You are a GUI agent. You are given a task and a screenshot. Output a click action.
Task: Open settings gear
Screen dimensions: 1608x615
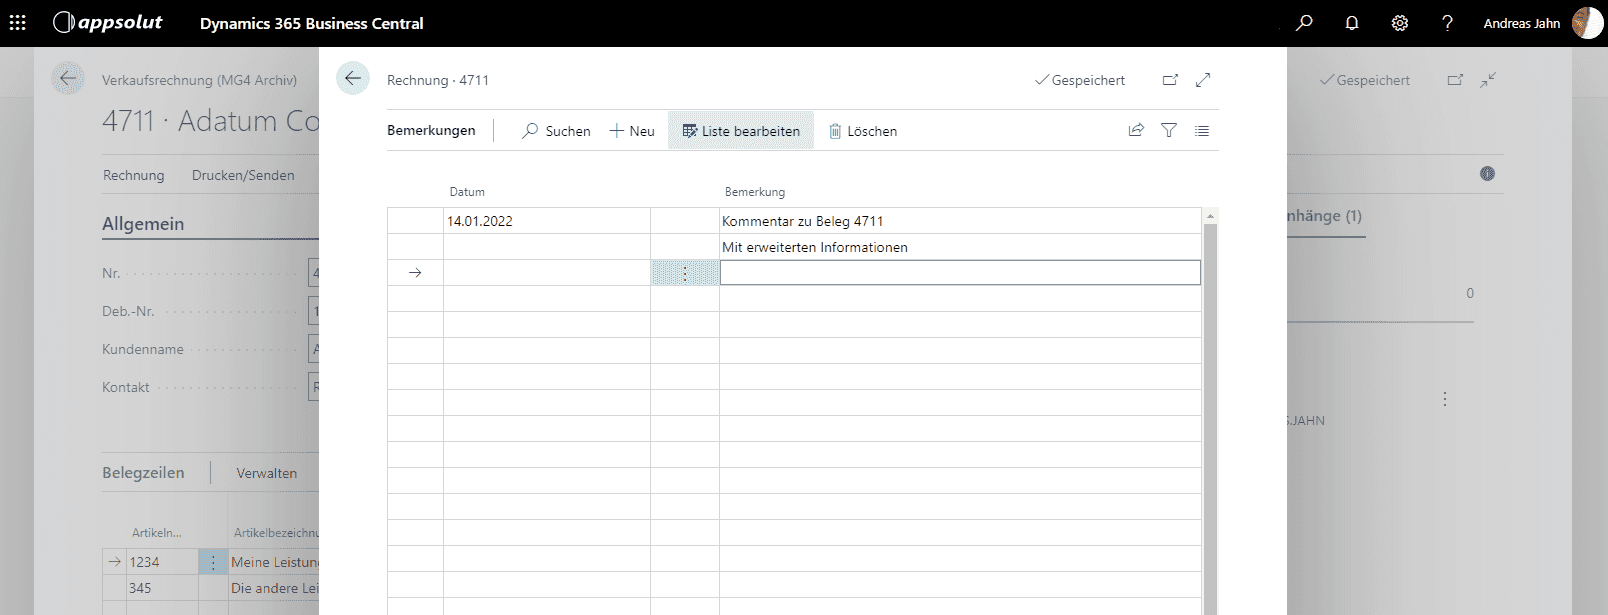pyautogui.click(x=1400, y=23)
